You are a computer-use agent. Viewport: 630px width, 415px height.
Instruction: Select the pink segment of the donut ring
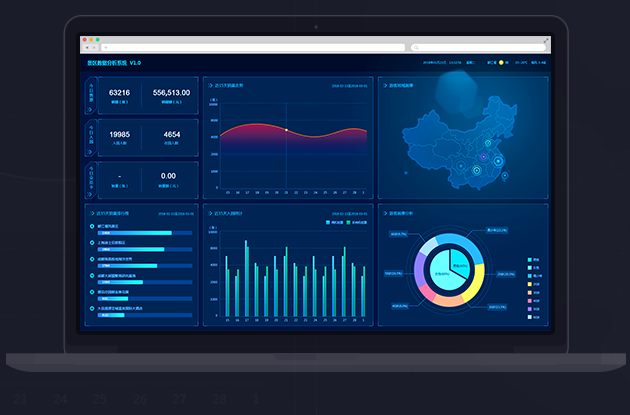(428, 292)
